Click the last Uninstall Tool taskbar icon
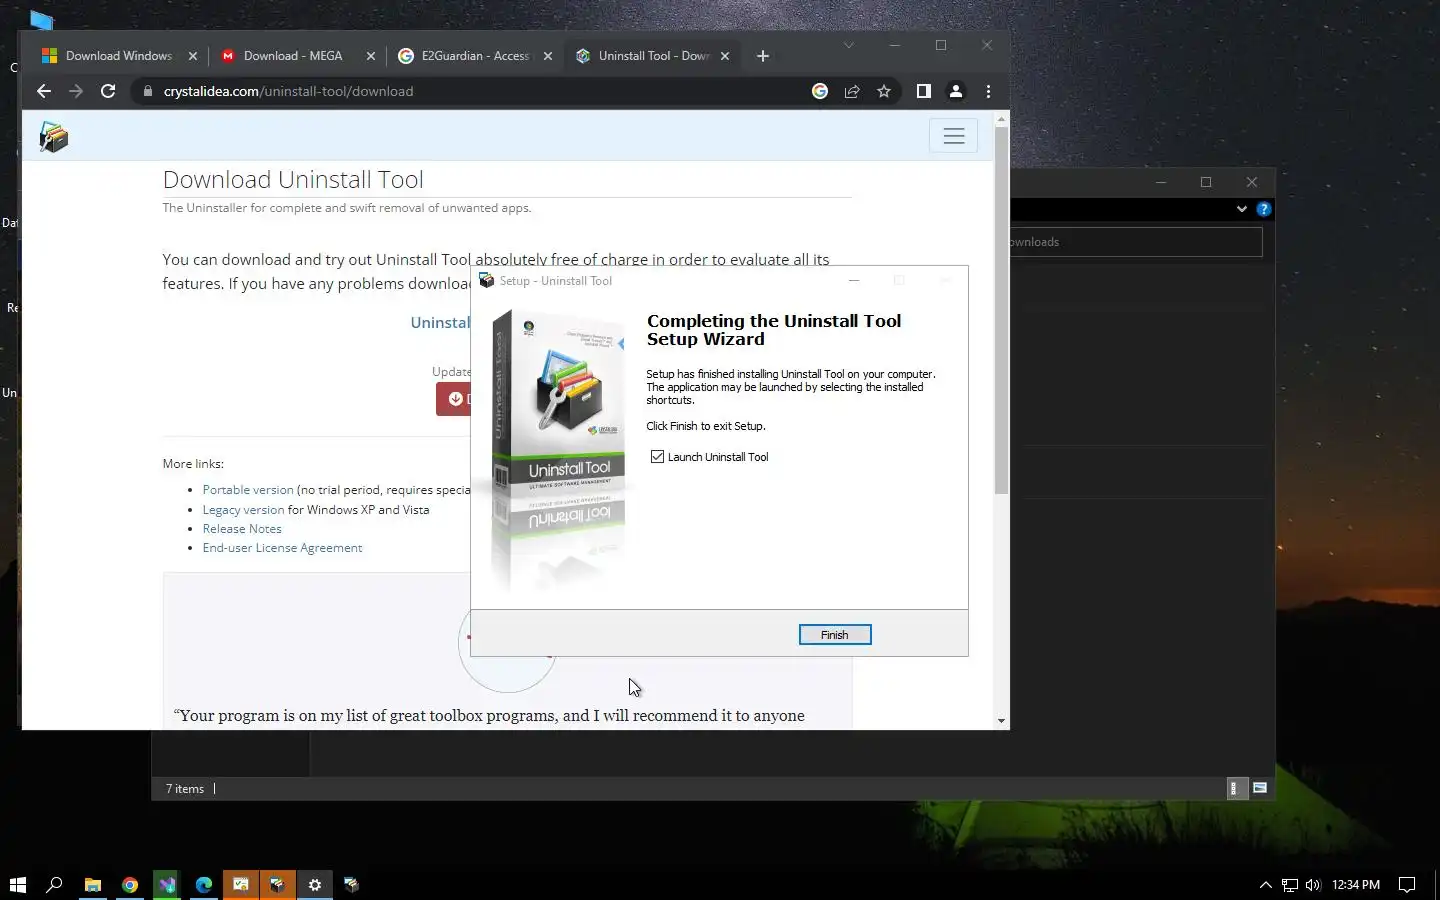Screen dimensions: 1440x900 [x=351, y=884]
